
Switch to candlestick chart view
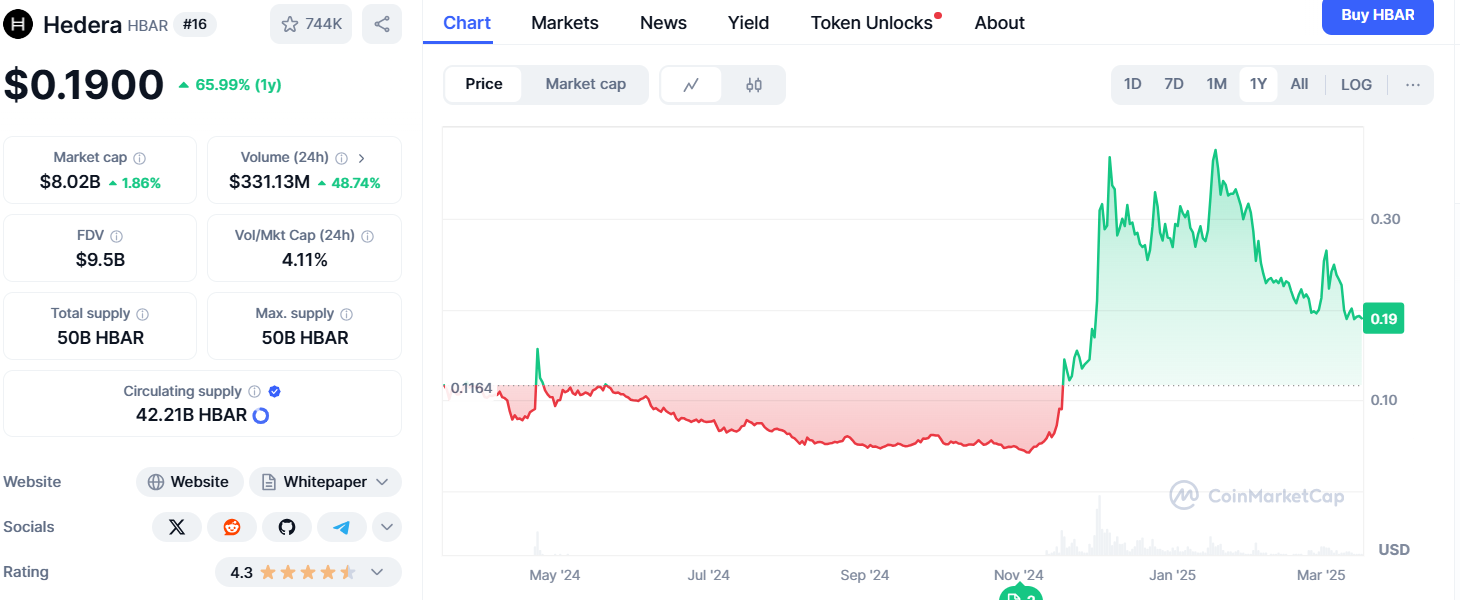coord(754,85)
